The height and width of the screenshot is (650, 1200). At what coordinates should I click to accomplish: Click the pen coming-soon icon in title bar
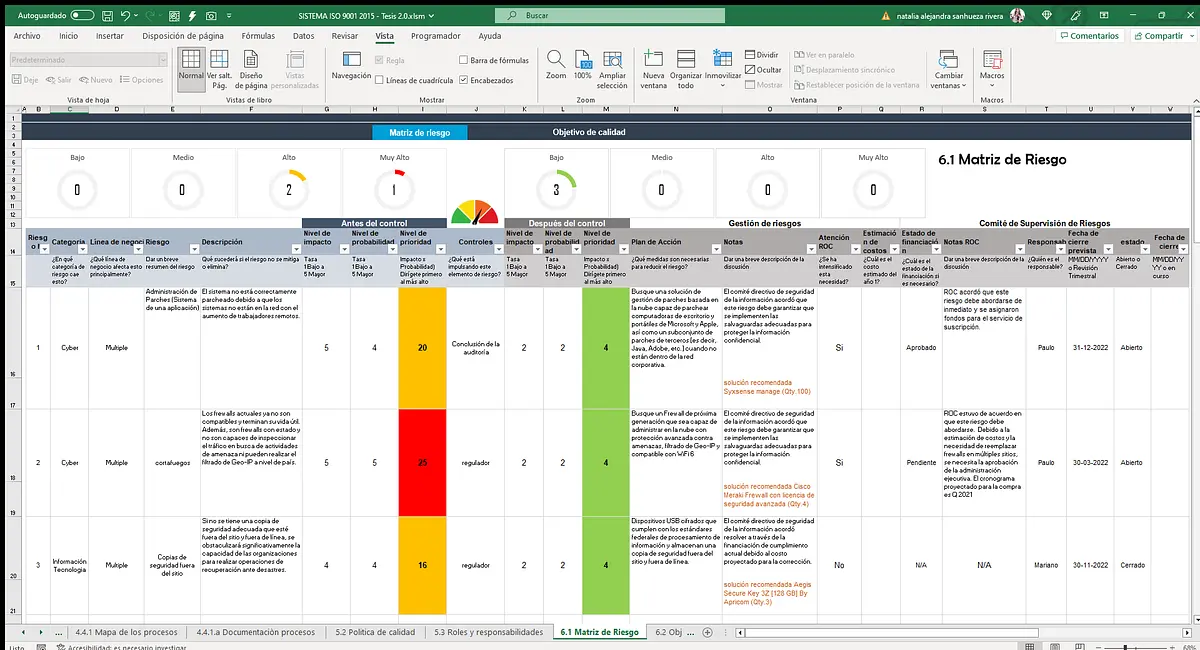coord(1076,16)
